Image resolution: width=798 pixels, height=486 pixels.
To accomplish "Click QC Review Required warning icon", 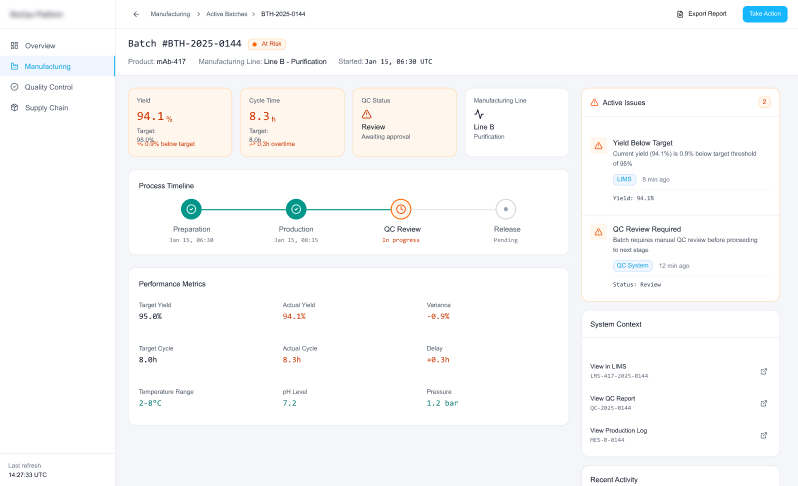I will (x=598, y=232).
